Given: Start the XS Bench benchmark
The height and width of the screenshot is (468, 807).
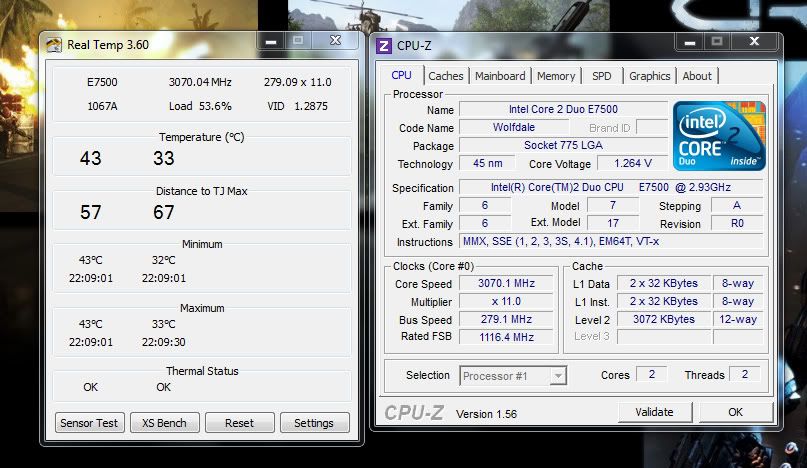Looking at the screenshot, I should click(x=165, y=423).
